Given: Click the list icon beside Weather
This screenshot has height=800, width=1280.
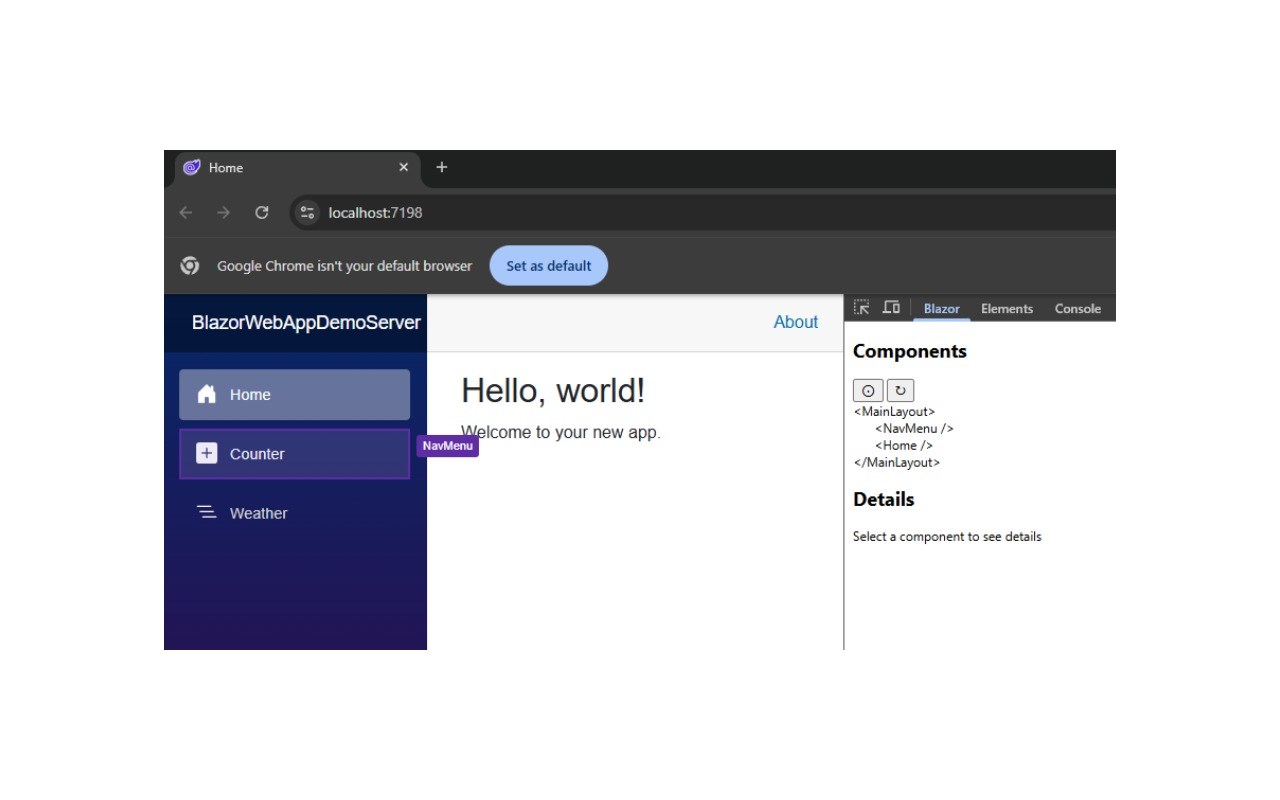Looking at the screenshot, I should pos(207,512).
